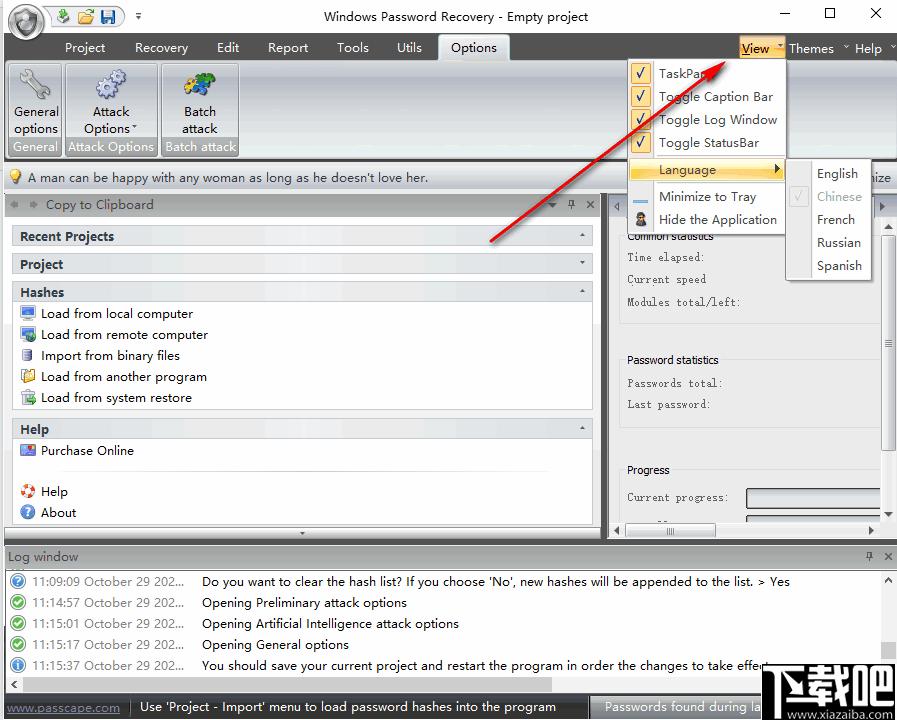The height and width of the screenshot is (720, 897).
Task: Click Load from system restore icon
Action: coord(28,397)
